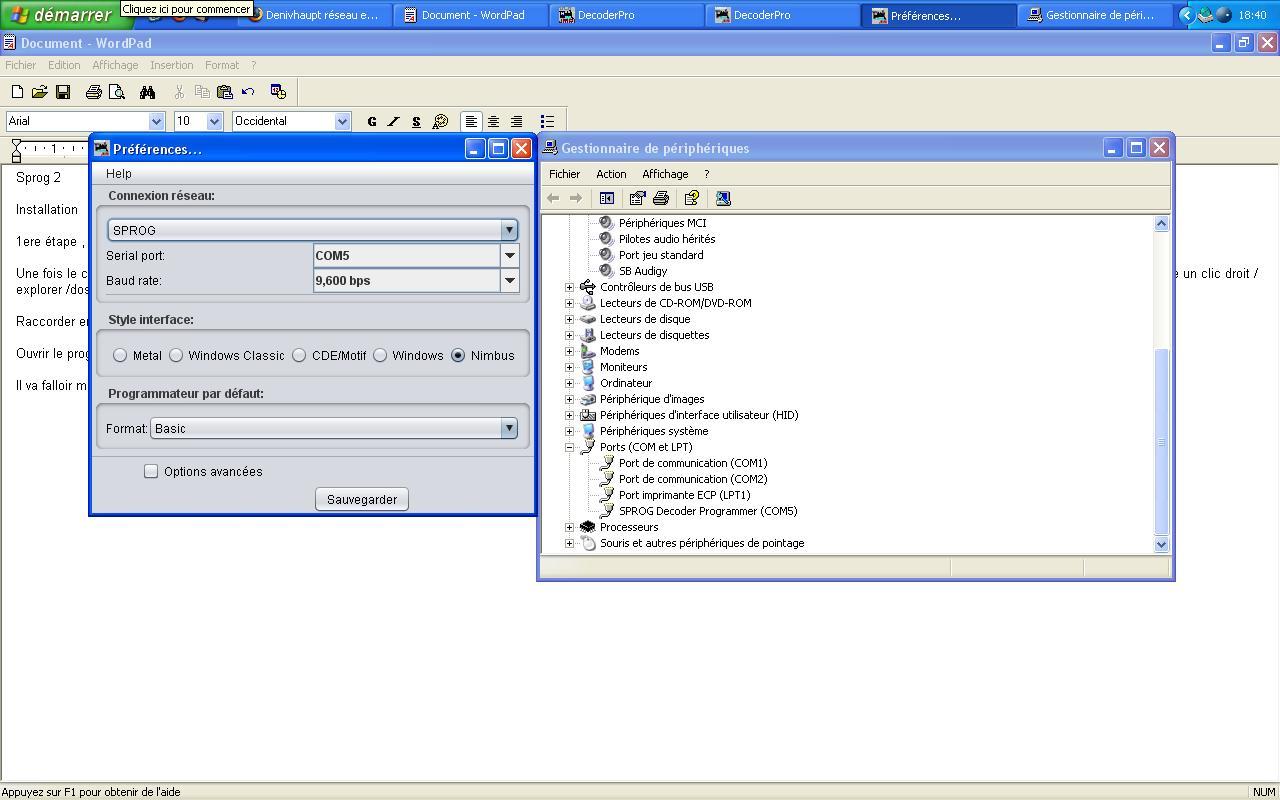This screenshot has width=1280, height=800.
Task: Open Action menu in Device Manager
Action: click(611, 174)
